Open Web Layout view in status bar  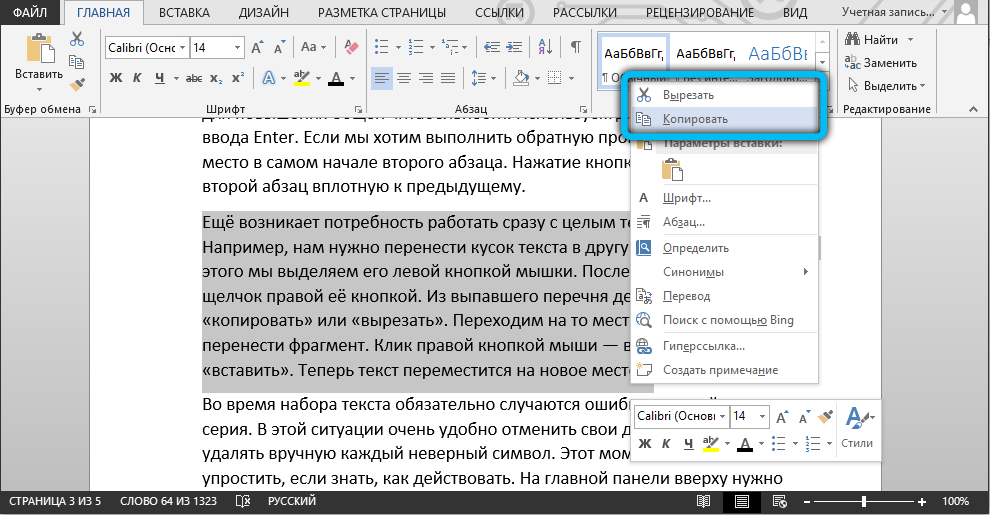781,500
